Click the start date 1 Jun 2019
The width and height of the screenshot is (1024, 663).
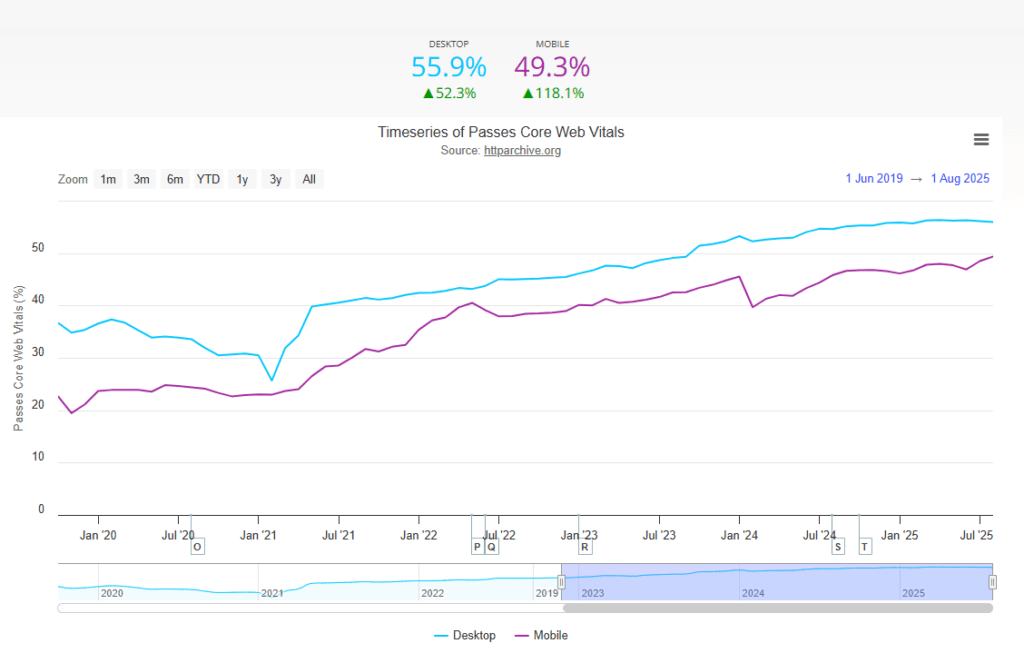(x=874, y=178)
